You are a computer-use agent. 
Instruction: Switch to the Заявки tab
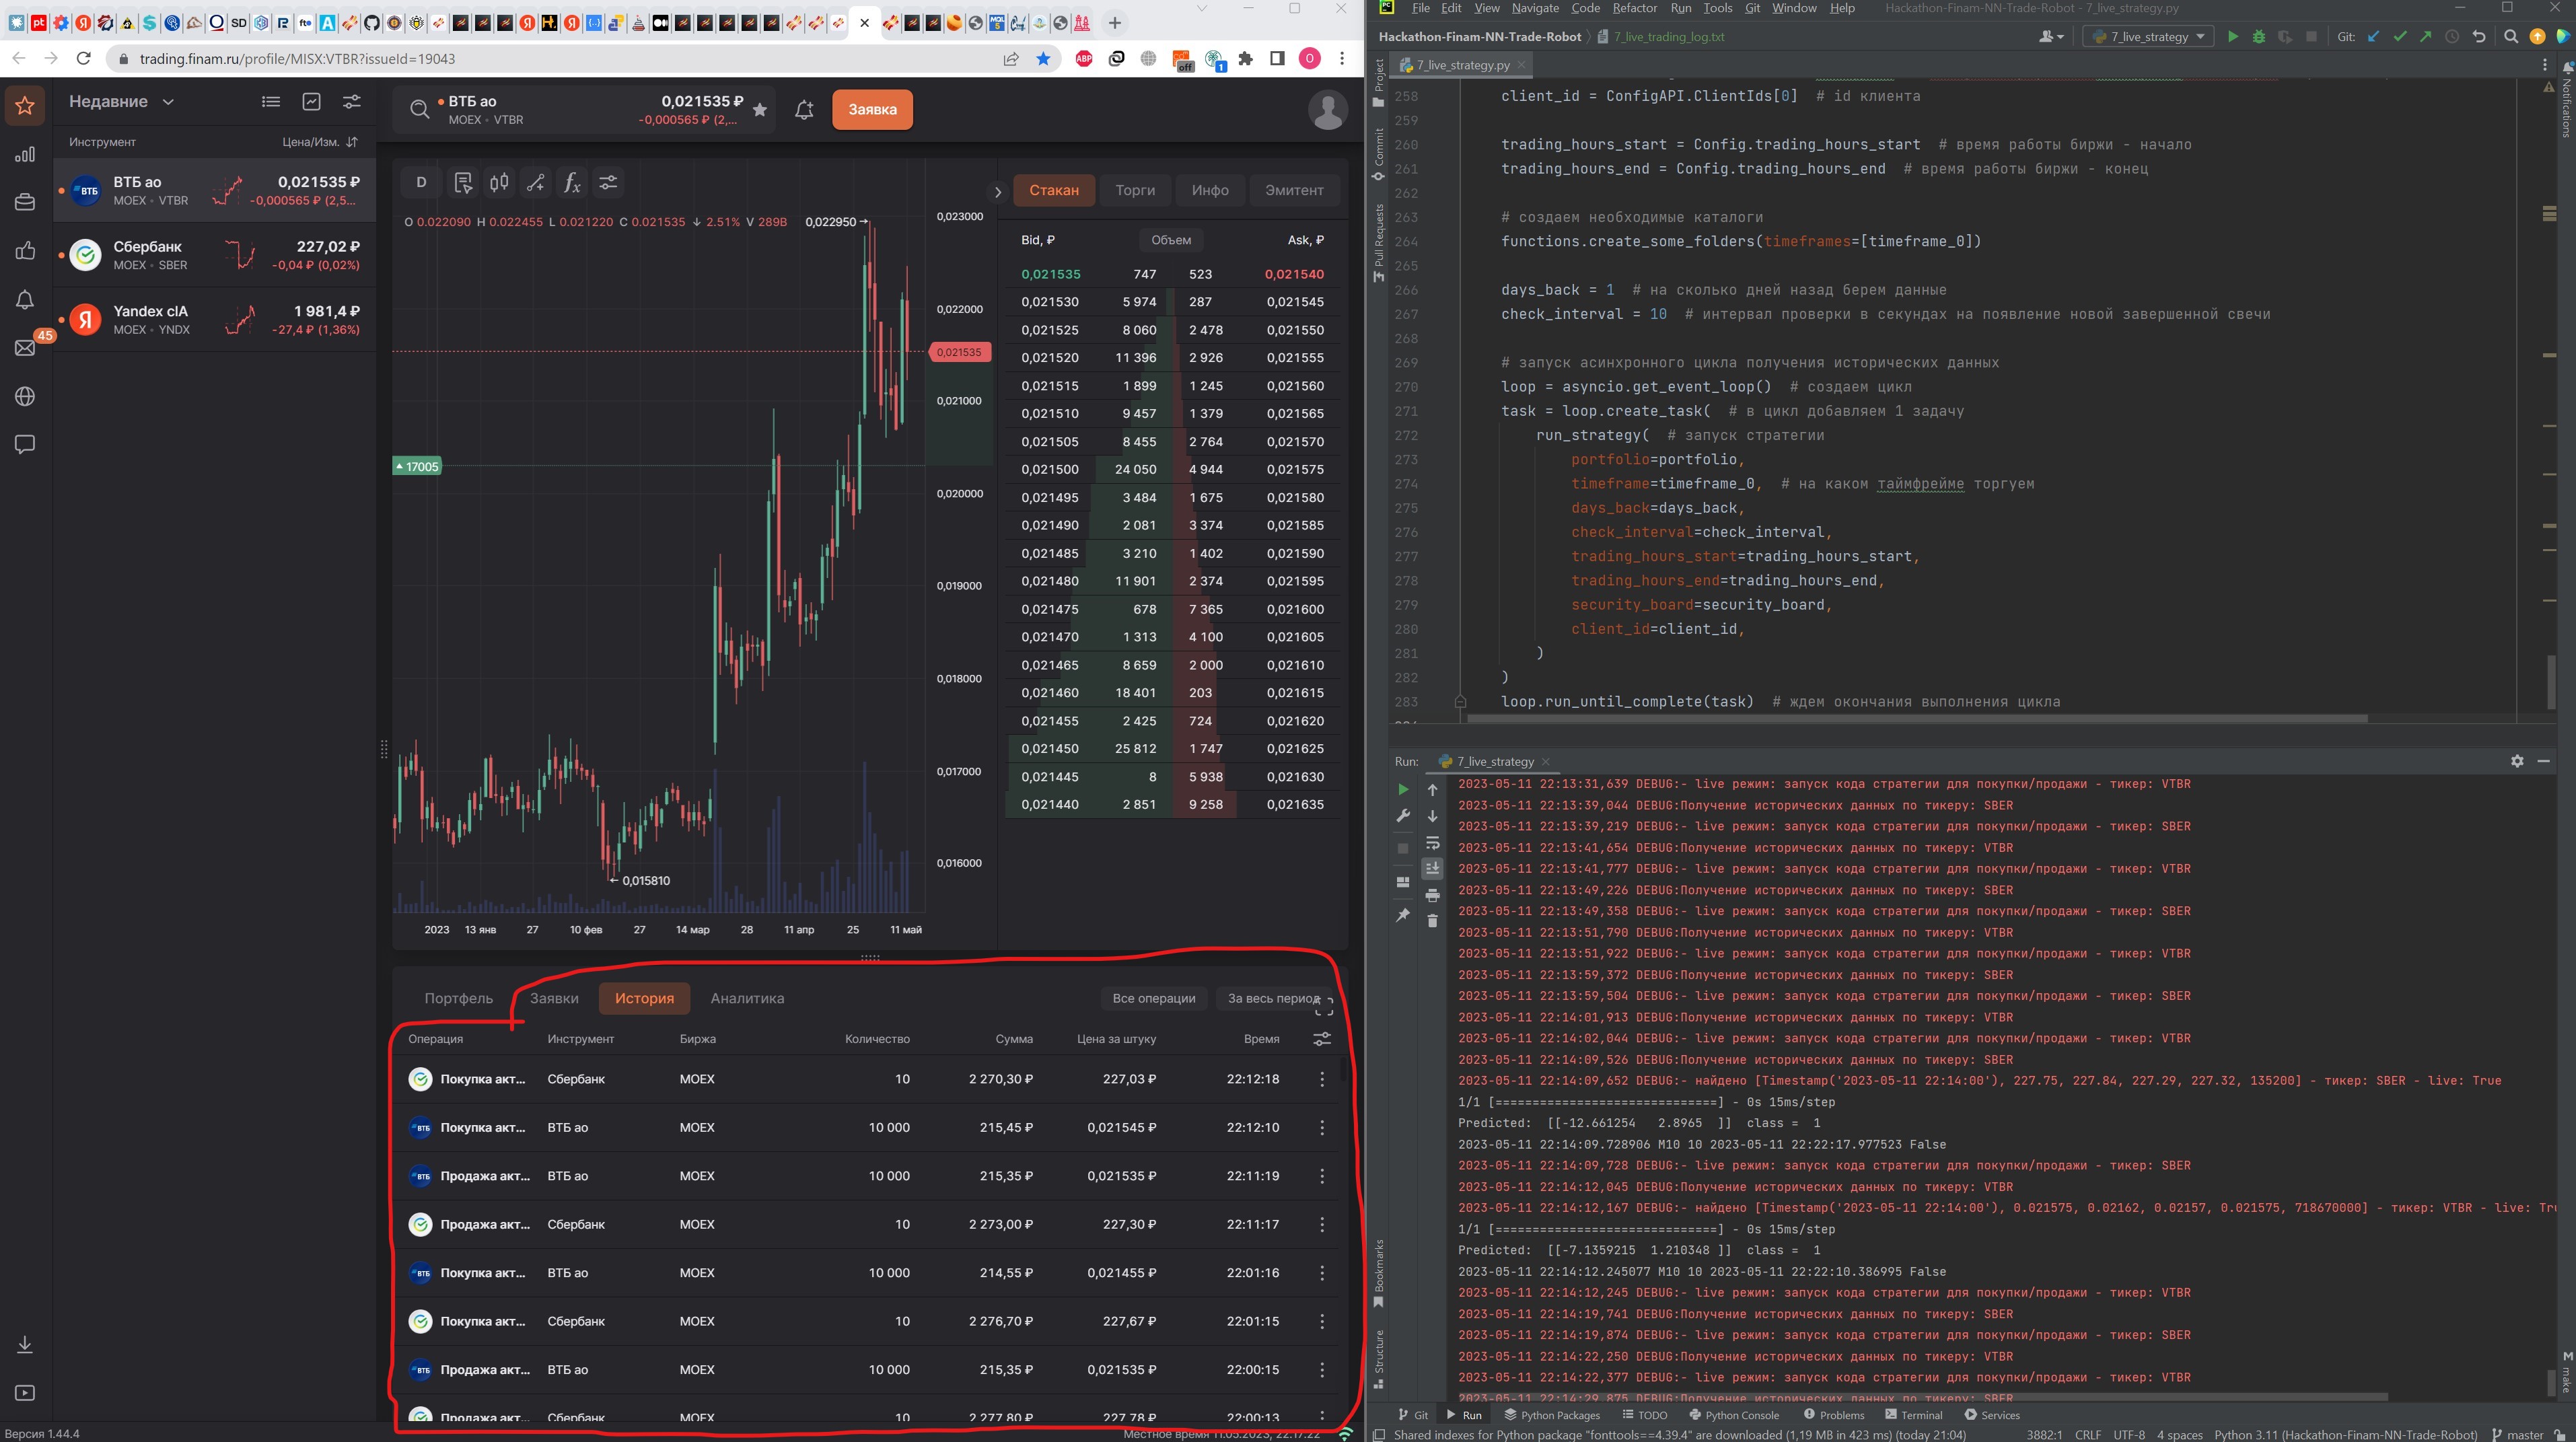[x=554, y=998]
